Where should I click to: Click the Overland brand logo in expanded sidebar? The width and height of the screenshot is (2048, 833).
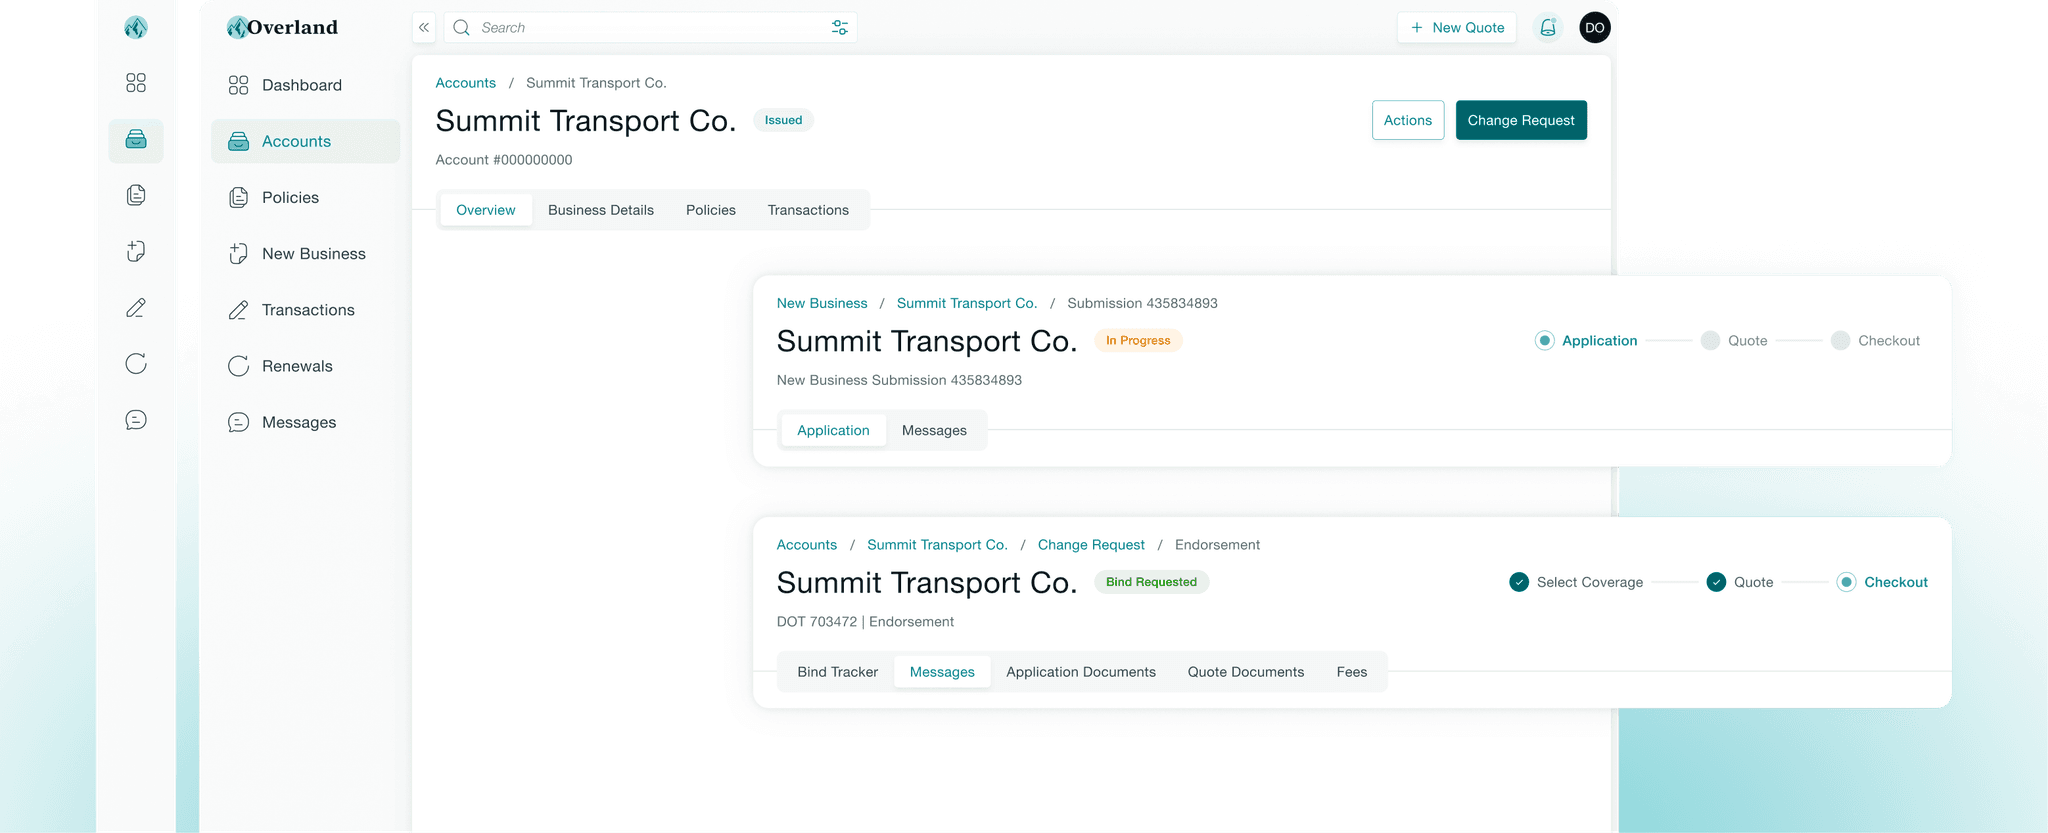(x=283, y=27)
